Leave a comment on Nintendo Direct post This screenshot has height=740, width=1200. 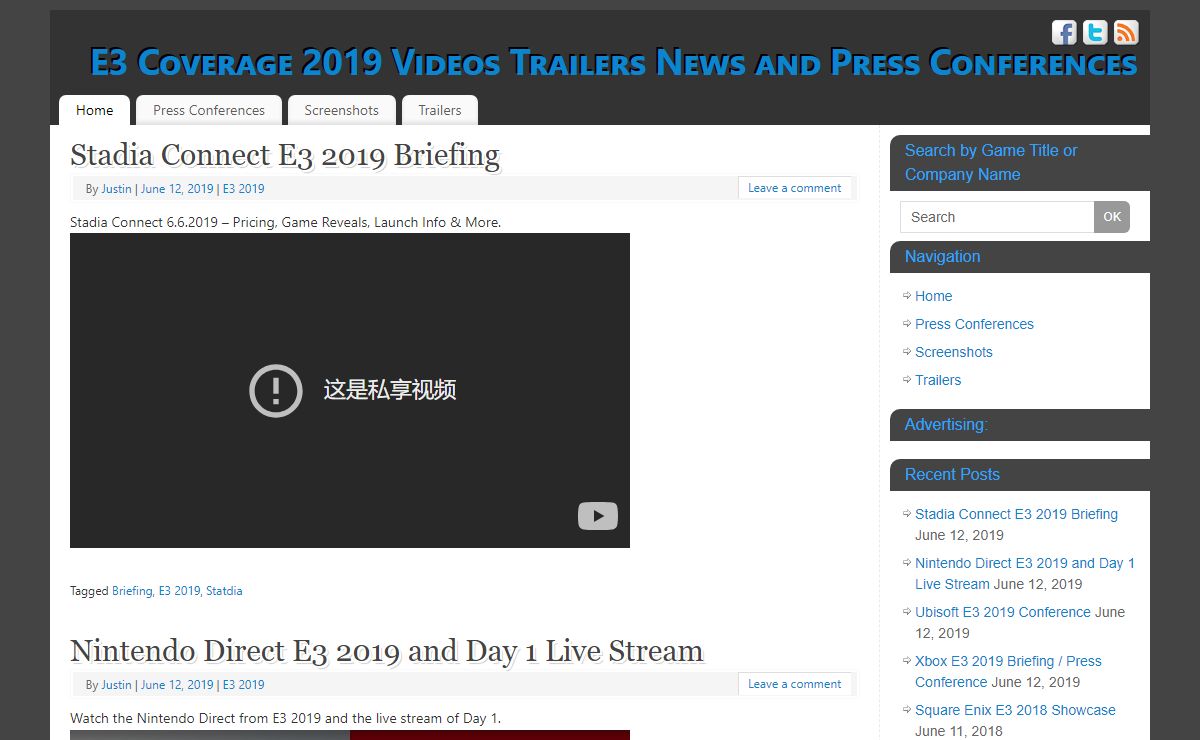tap(794, 684)
